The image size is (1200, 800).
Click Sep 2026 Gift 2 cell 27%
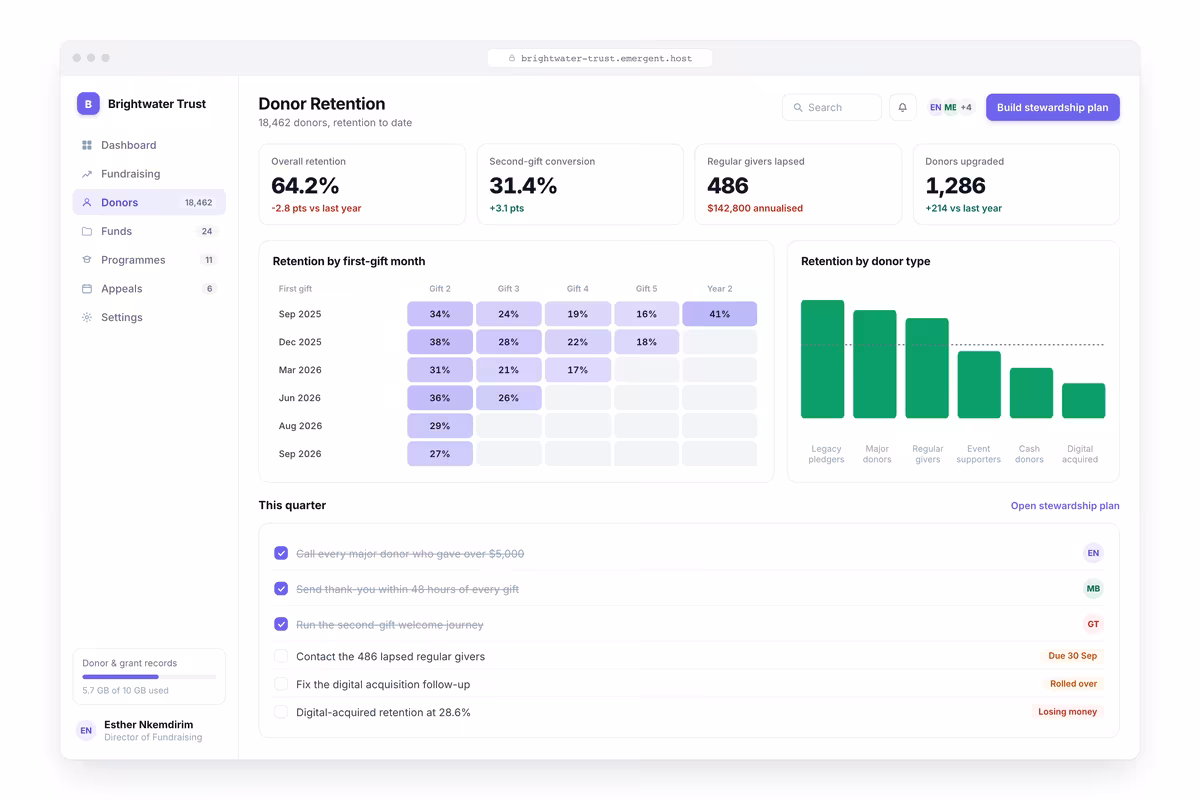(x=440, y=454)
